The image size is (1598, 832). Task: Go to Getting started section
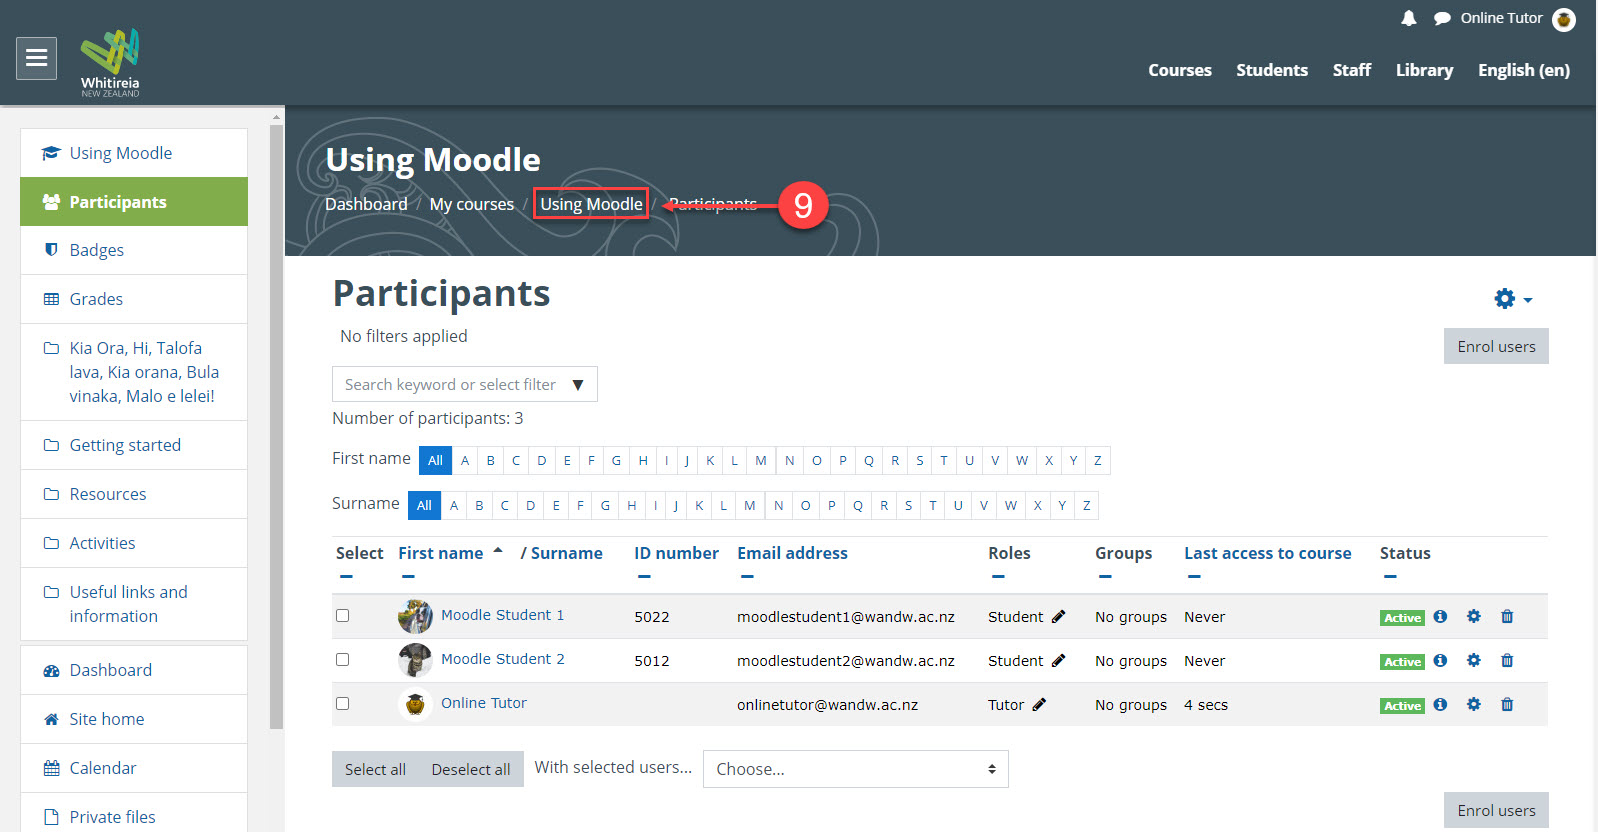134,445
